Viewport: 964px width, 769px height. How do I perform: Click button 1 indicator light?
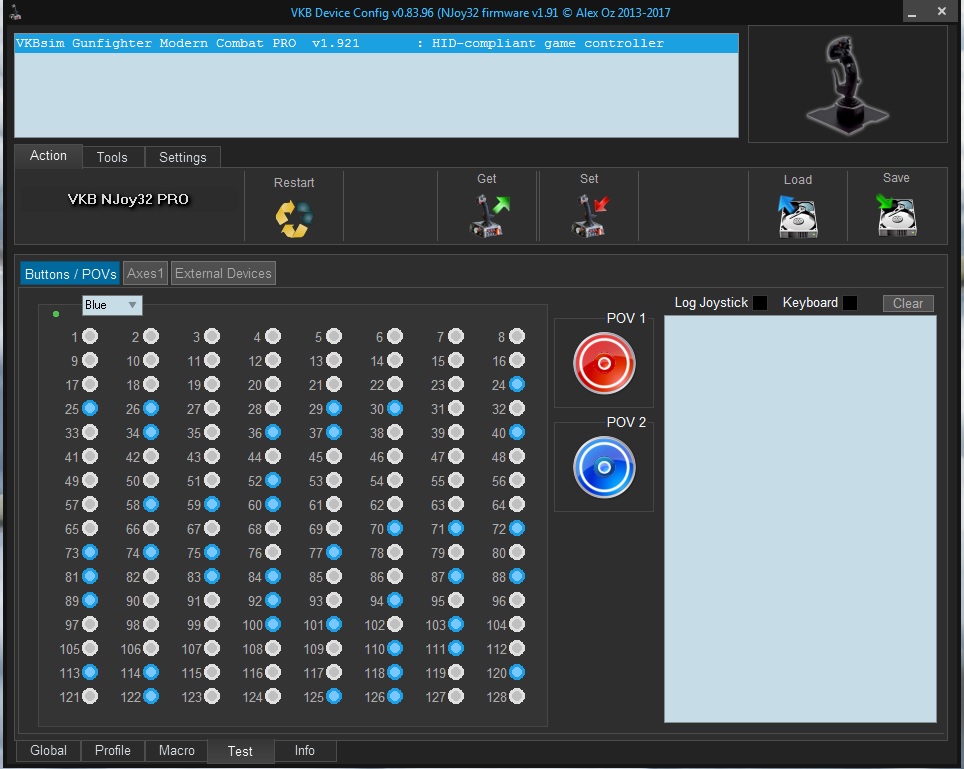click(90, 337)
